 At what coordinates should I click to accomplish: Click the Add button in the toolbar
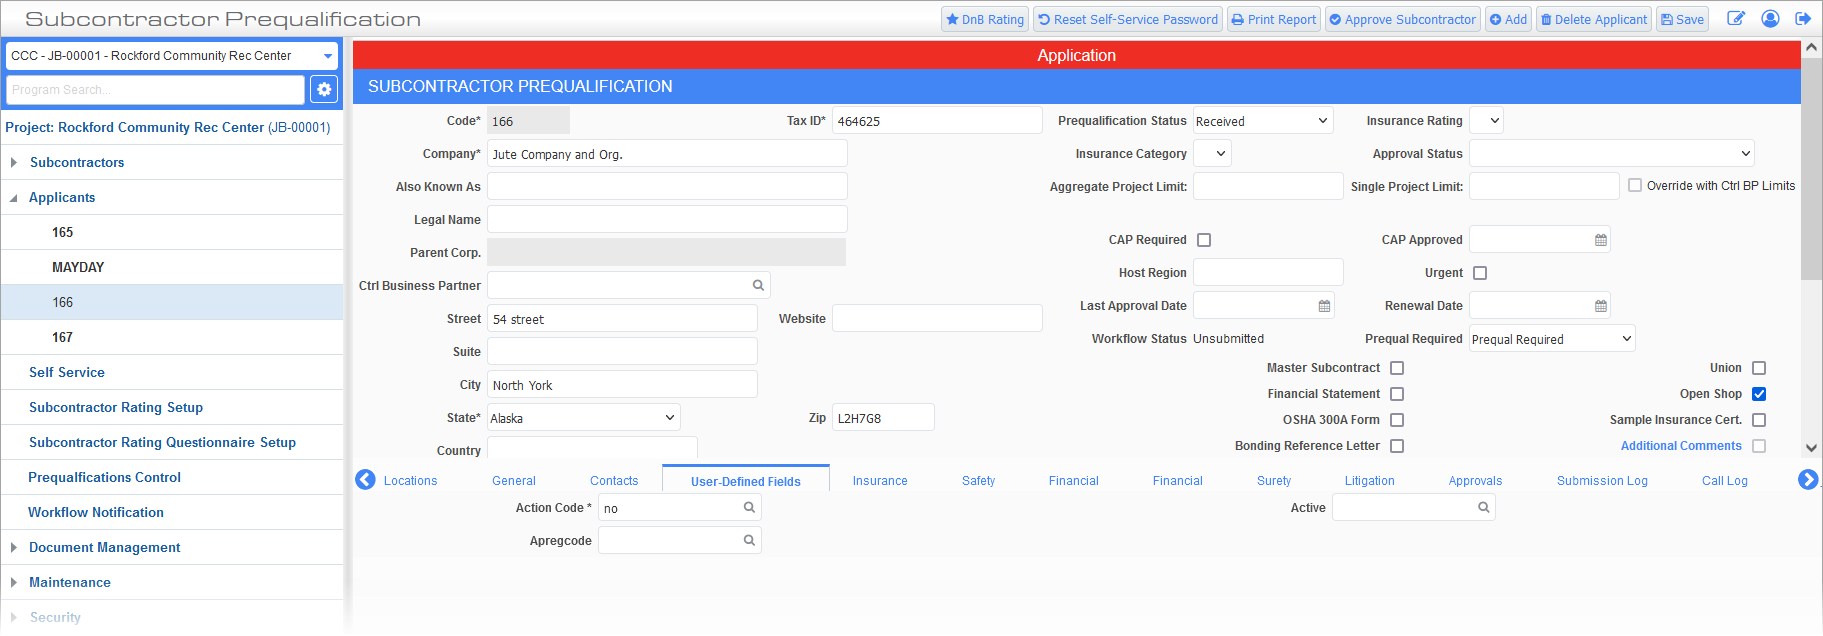point(1508,19)
